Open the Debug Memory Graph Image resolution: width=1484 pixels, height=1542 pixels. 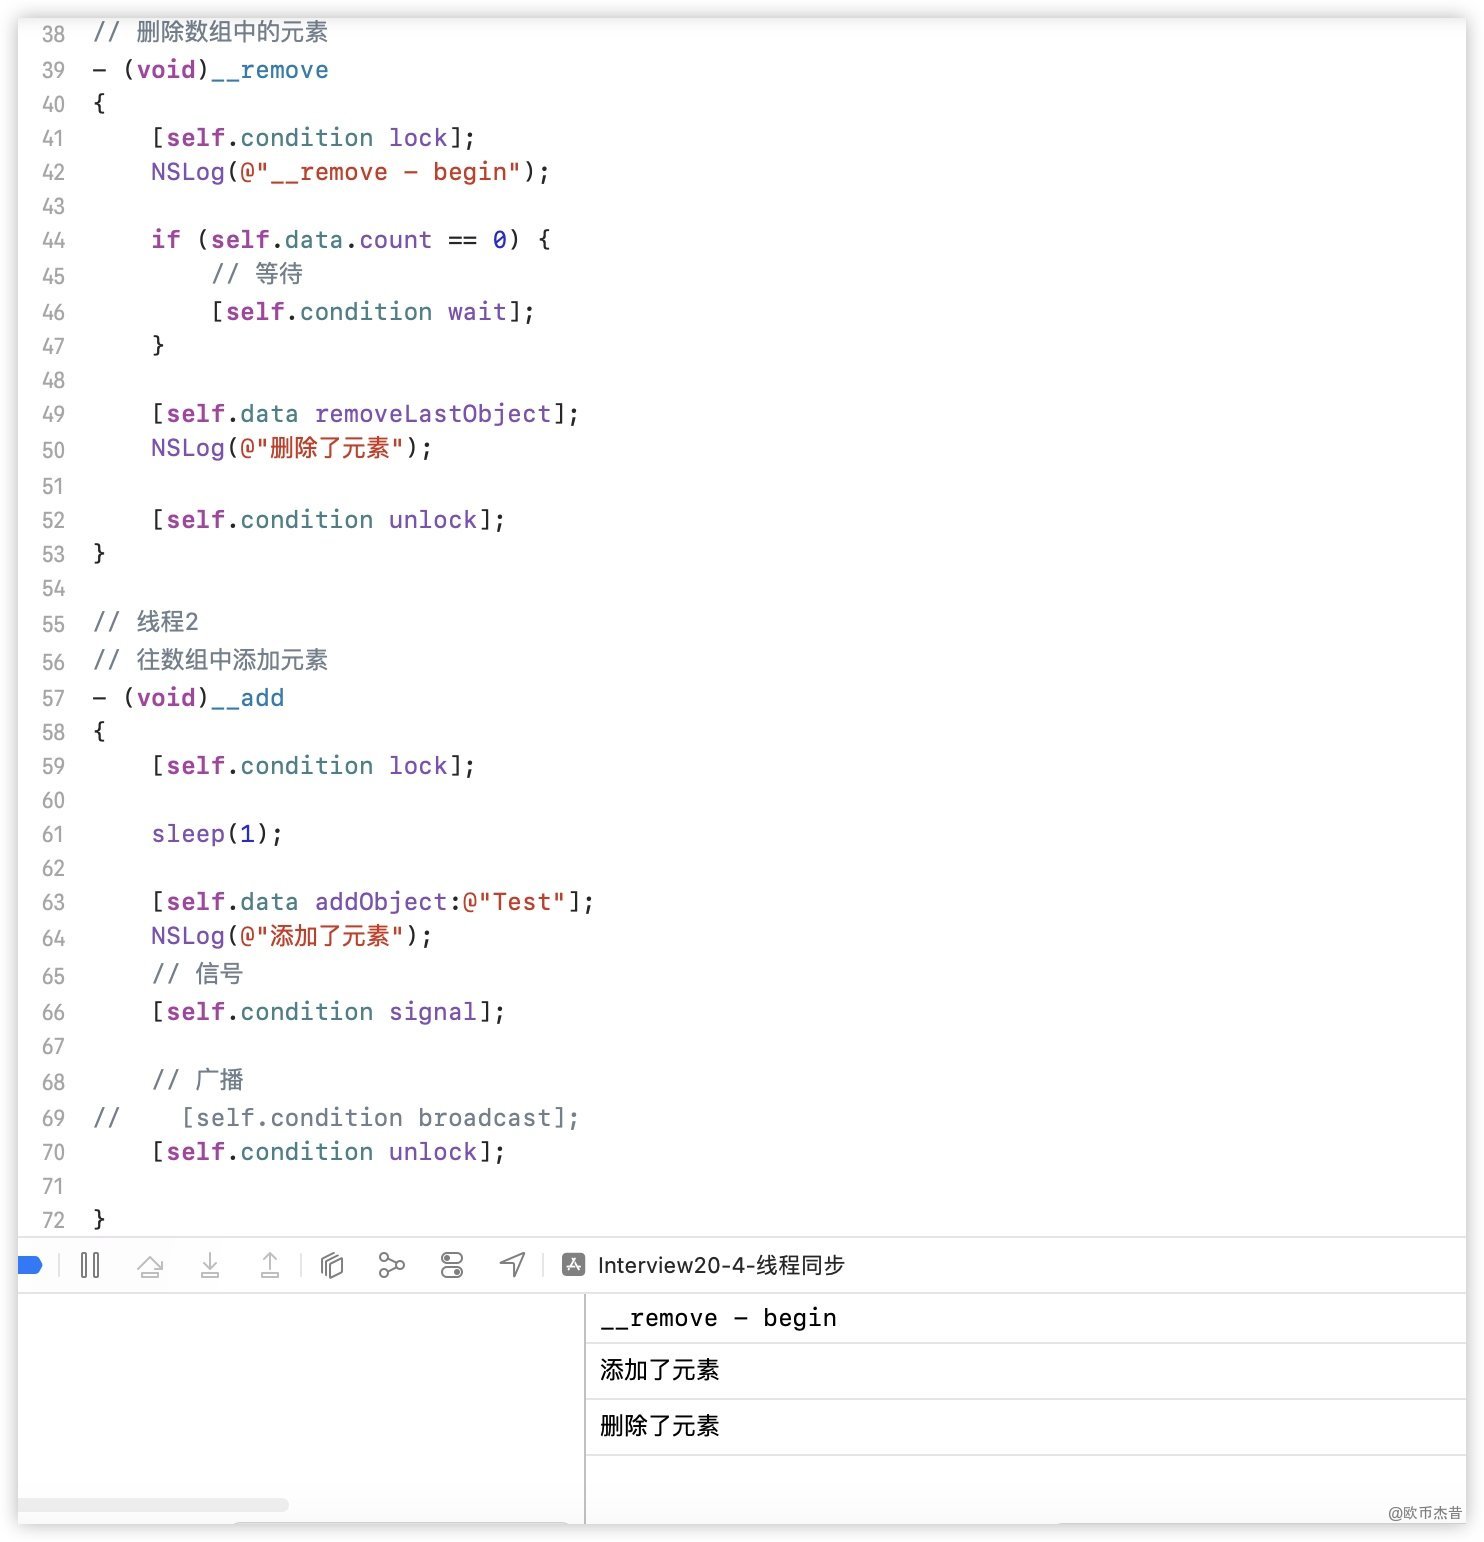[391, 1265]
